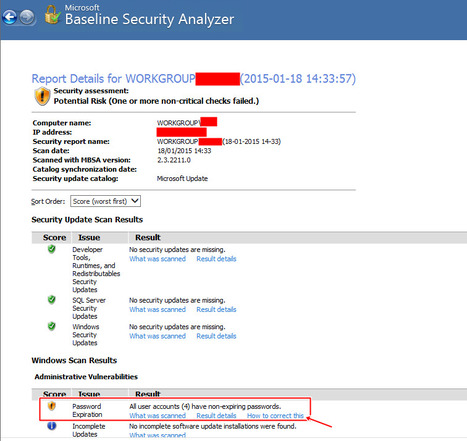Click the MBSA padlock logo icon
The width and height of the screenshot is (467, 441).
[52, 15]
